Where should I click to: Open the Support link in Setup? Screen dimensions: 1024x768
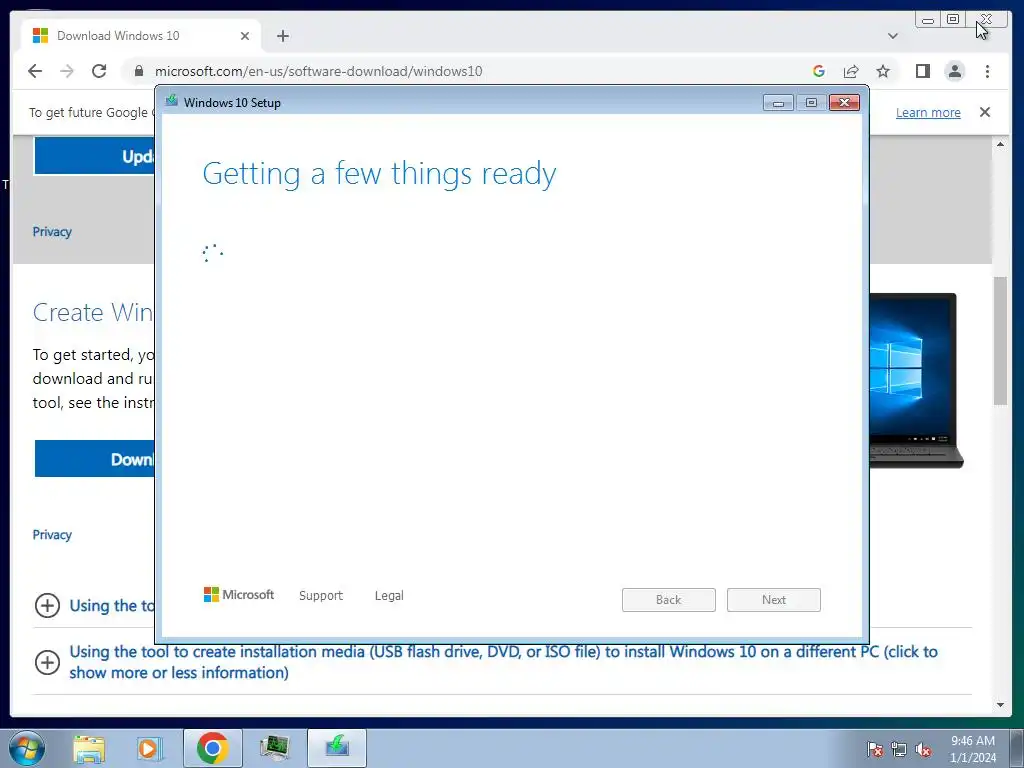pos(321,596)
